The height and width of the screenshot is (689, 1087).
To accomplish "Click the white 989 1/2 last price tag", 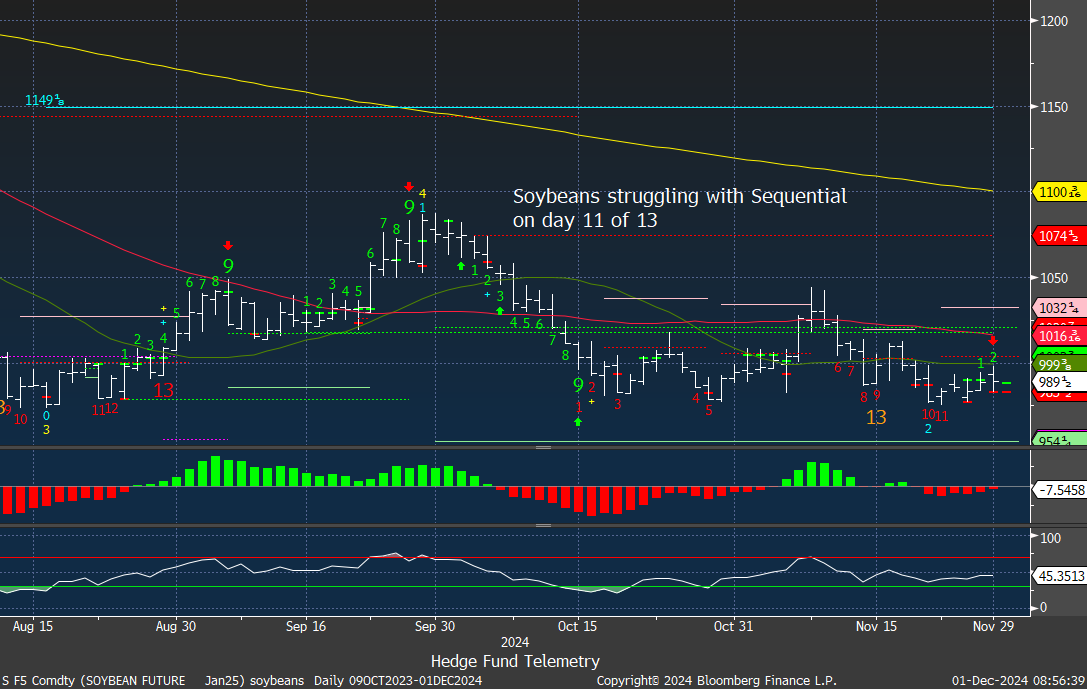I will 1059,382.
